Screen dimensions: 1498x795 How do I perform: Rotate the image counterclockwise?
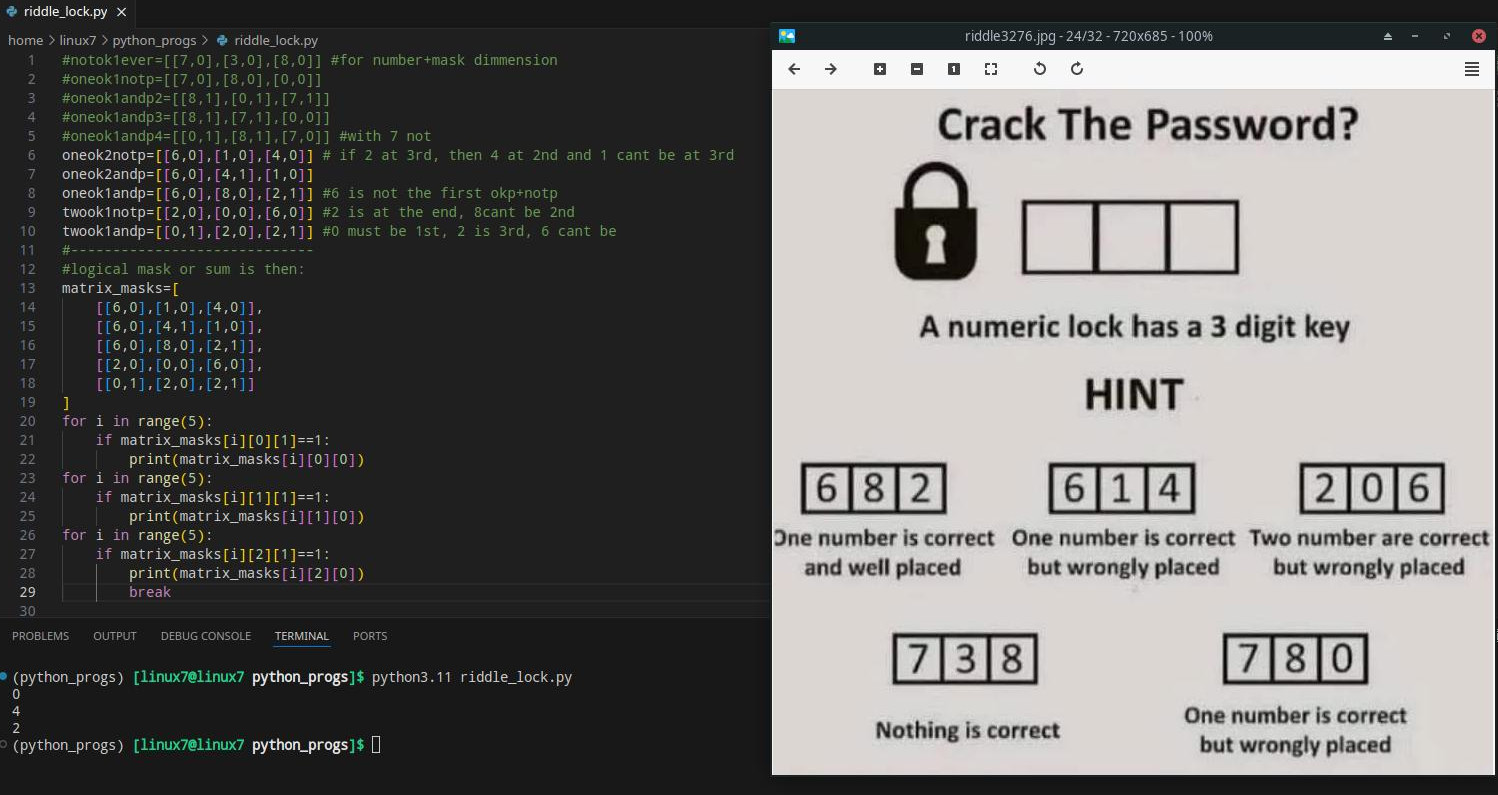click(1039, 69)
